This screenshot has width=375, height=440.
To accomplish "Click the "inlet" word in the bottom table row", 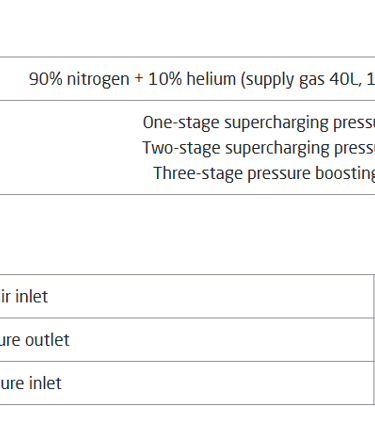I will tap(45, 383).
